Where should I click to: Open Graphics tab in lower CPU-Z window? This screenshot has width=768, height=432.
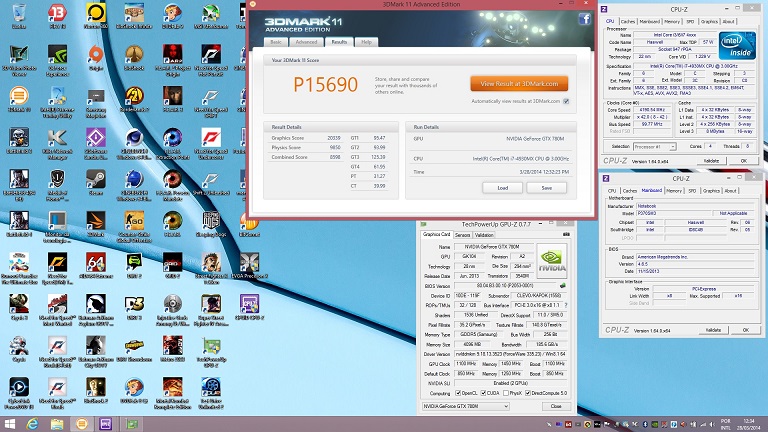pos(711,191)
